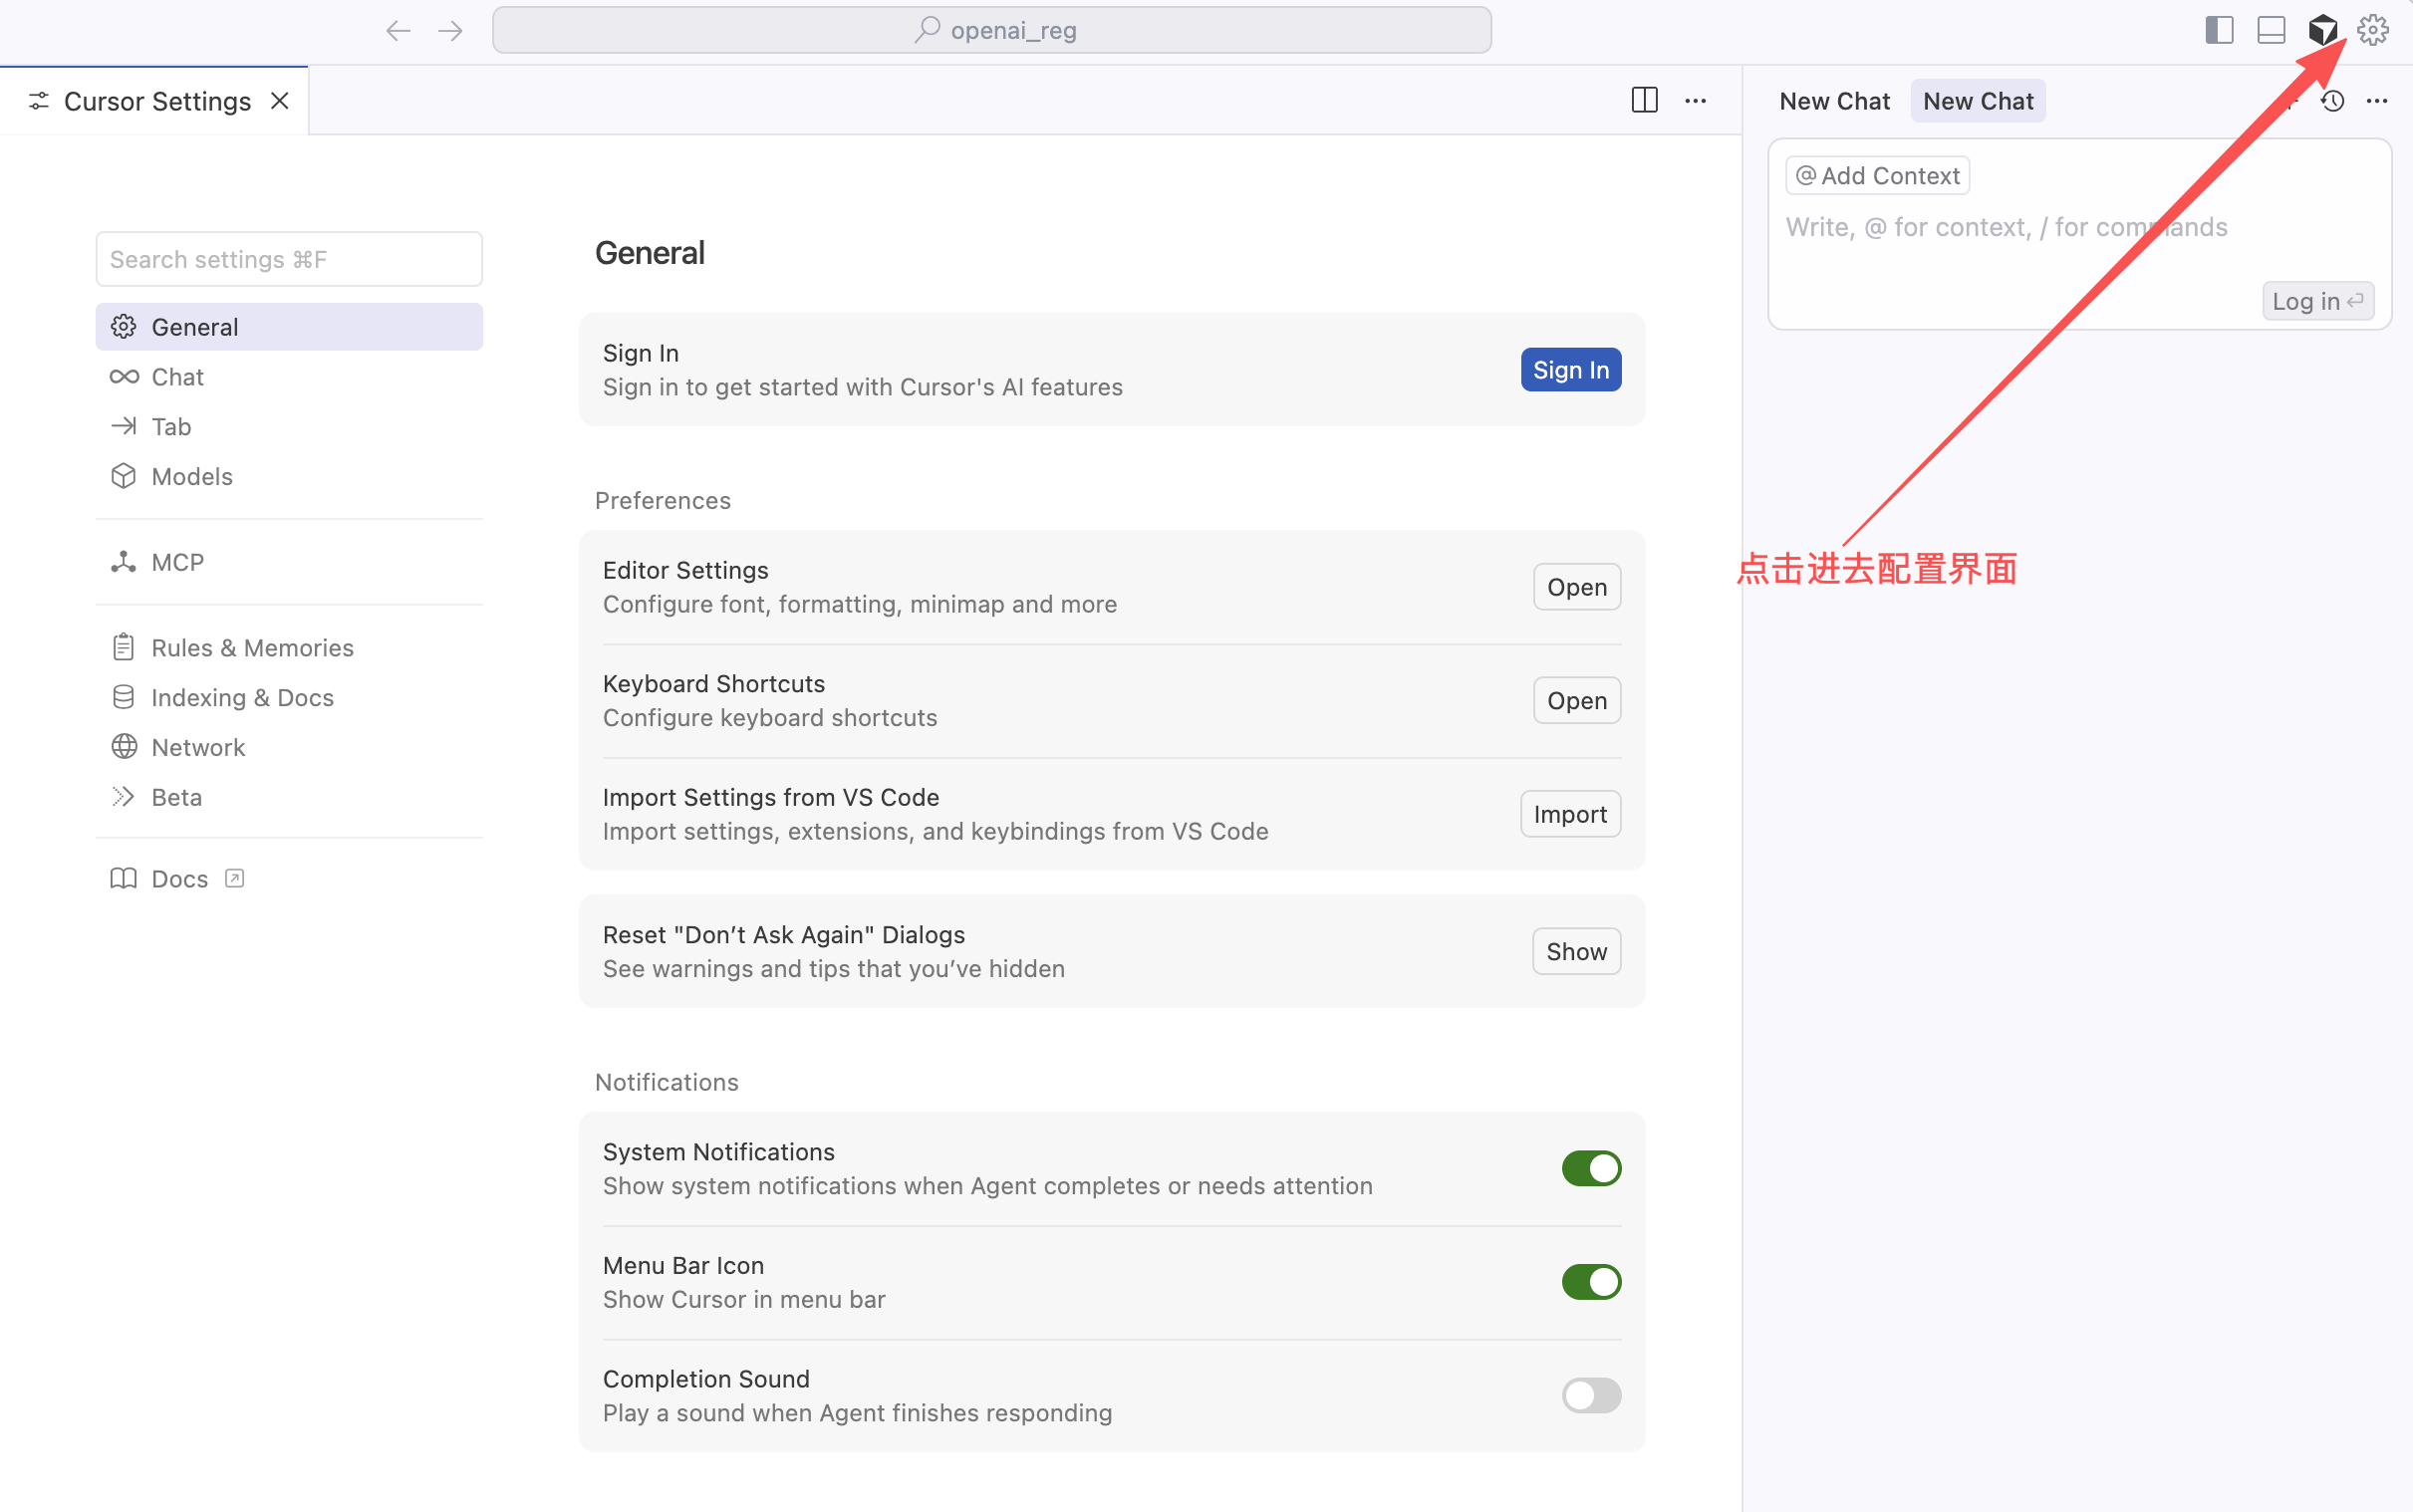2413x1512 pixels.
Task: Open settings via top-right gear icon
Action: 2372,30
